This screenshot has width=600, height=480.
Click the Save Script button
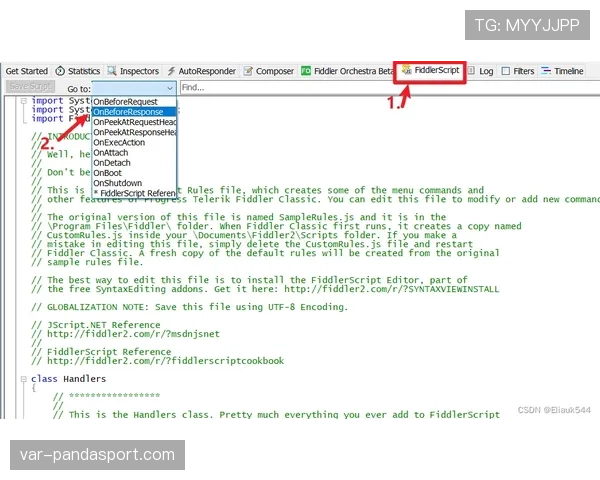31,87
